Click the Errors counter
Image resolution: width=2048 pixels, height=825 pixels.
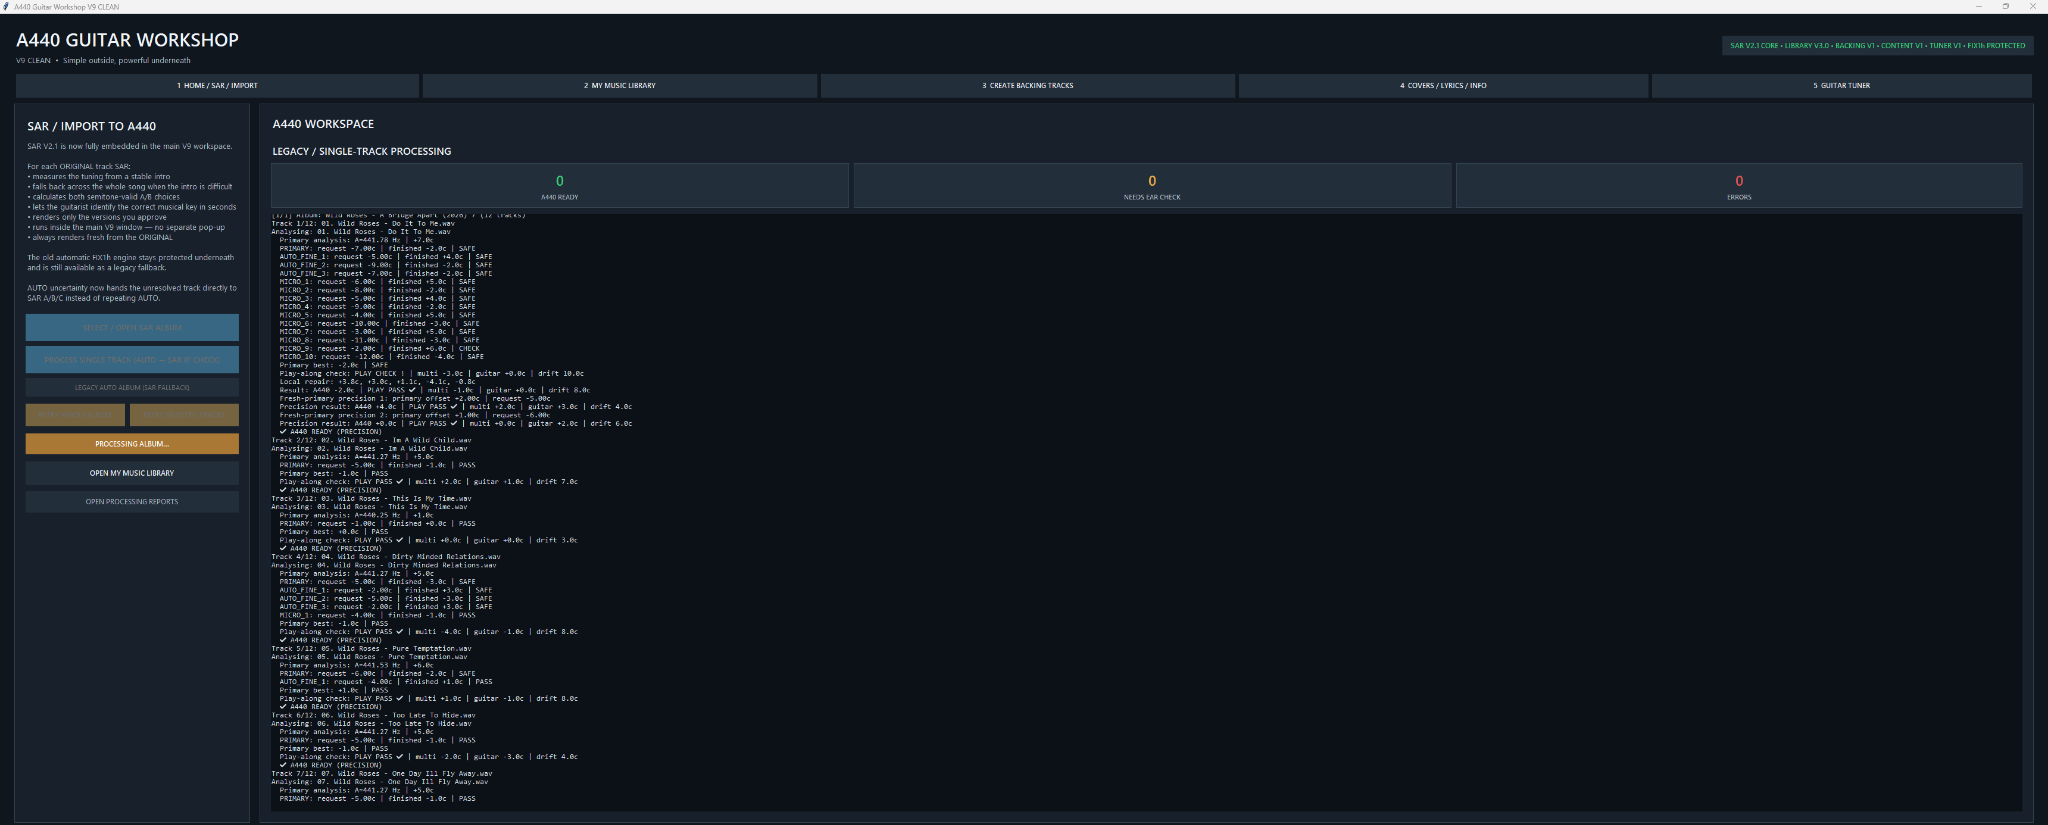1739,186
